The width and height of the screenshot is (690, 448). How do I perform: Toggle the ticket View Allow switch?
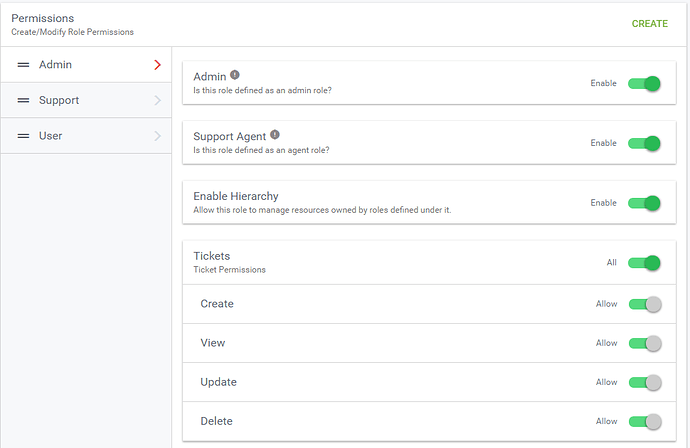645,343
